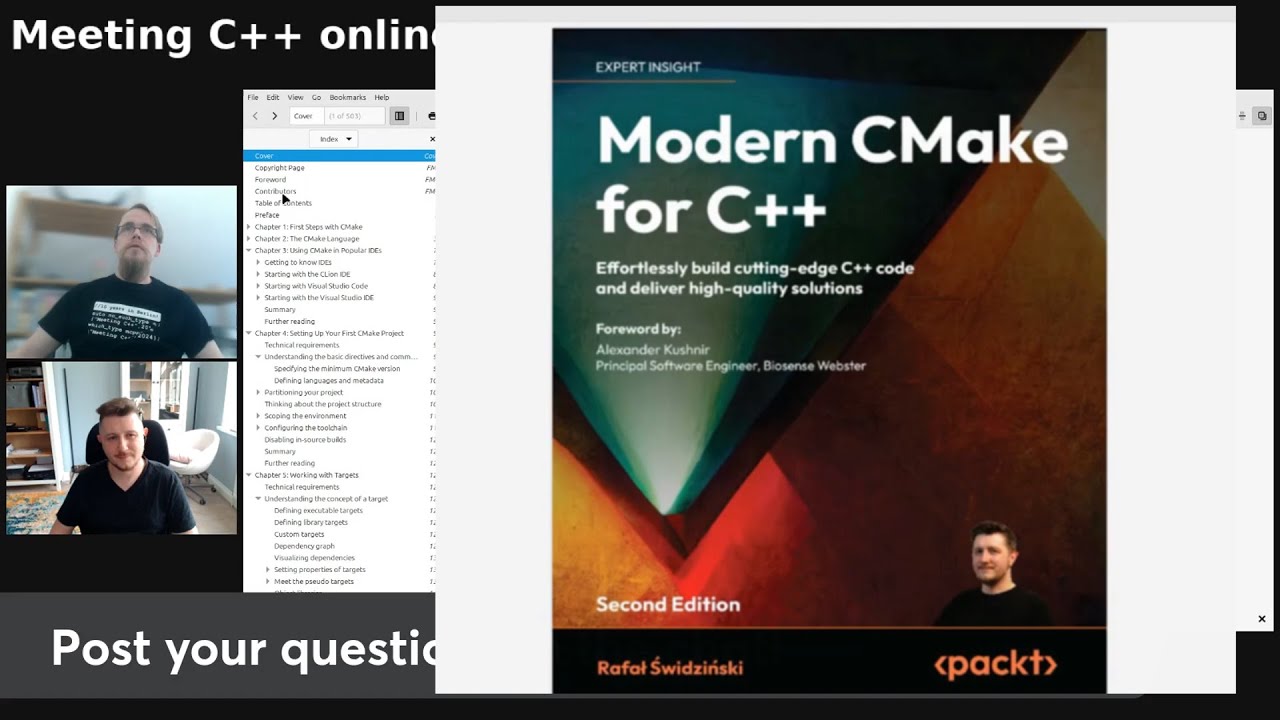This screenshot has height=720, width=1280.
Task: Go to next page with the forward arrow
Action: coord(274,116)
